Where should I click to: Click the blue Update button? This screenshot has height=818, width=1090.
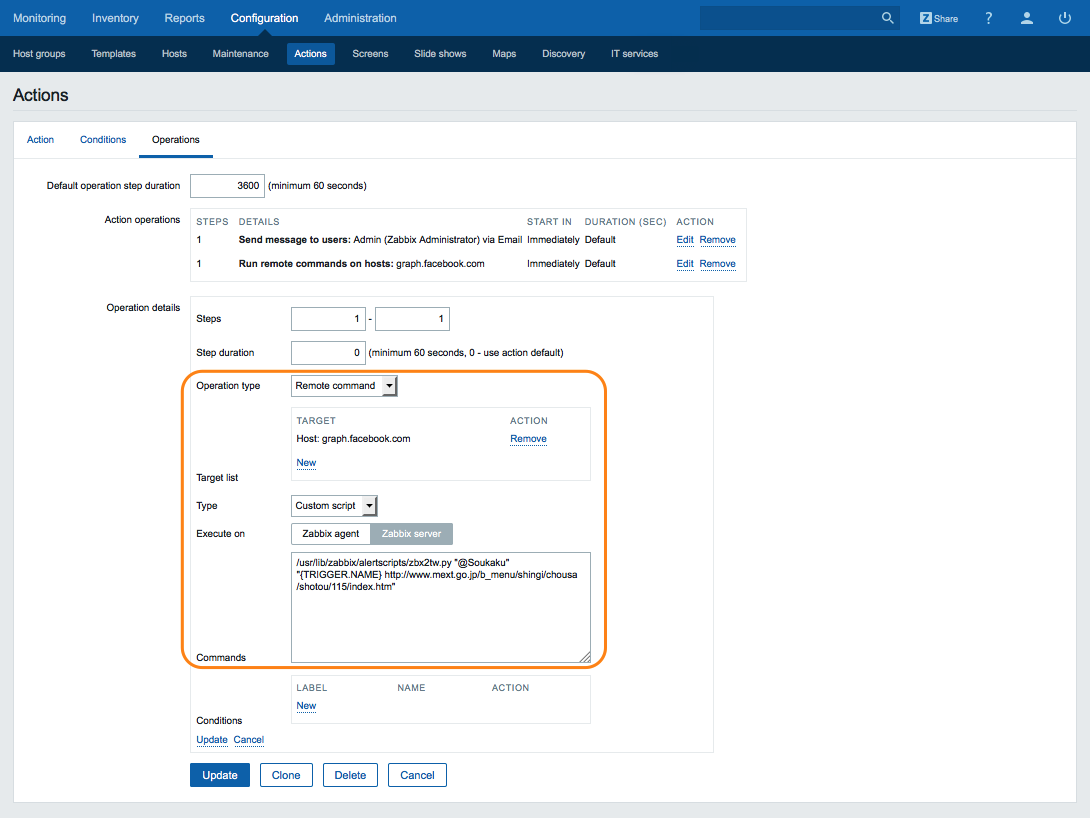click(220, 775)
